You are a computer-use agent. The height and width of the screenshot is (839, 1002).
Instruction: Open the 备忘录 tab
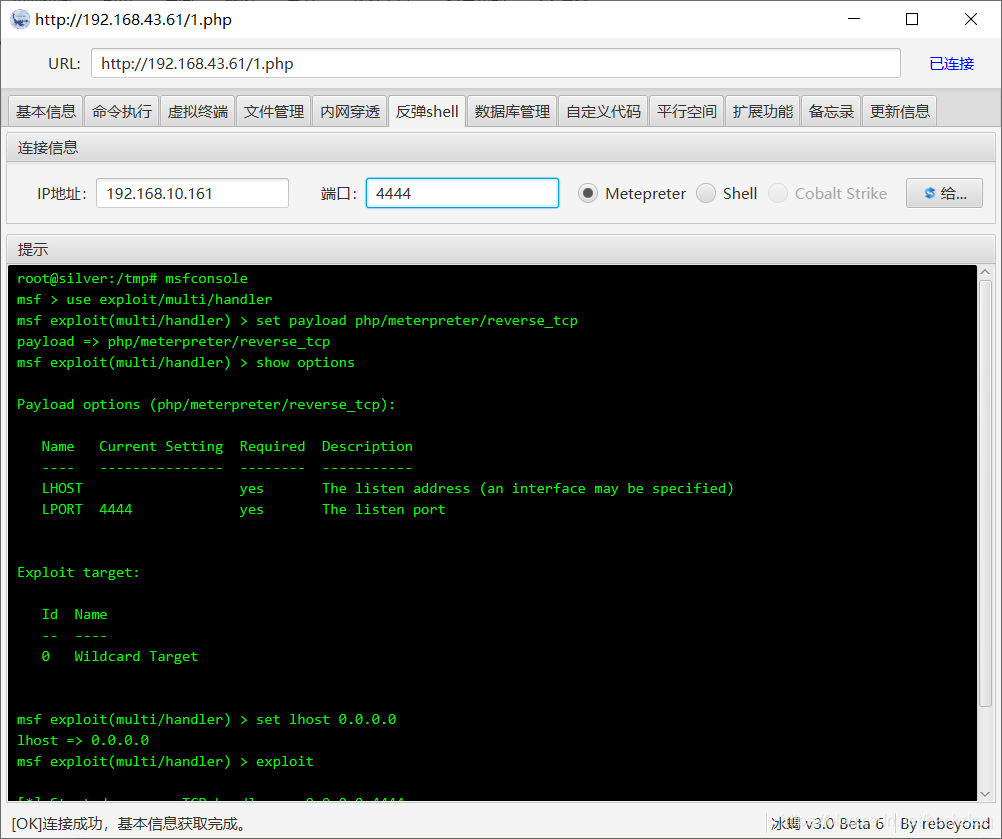(x=831, y=112)
